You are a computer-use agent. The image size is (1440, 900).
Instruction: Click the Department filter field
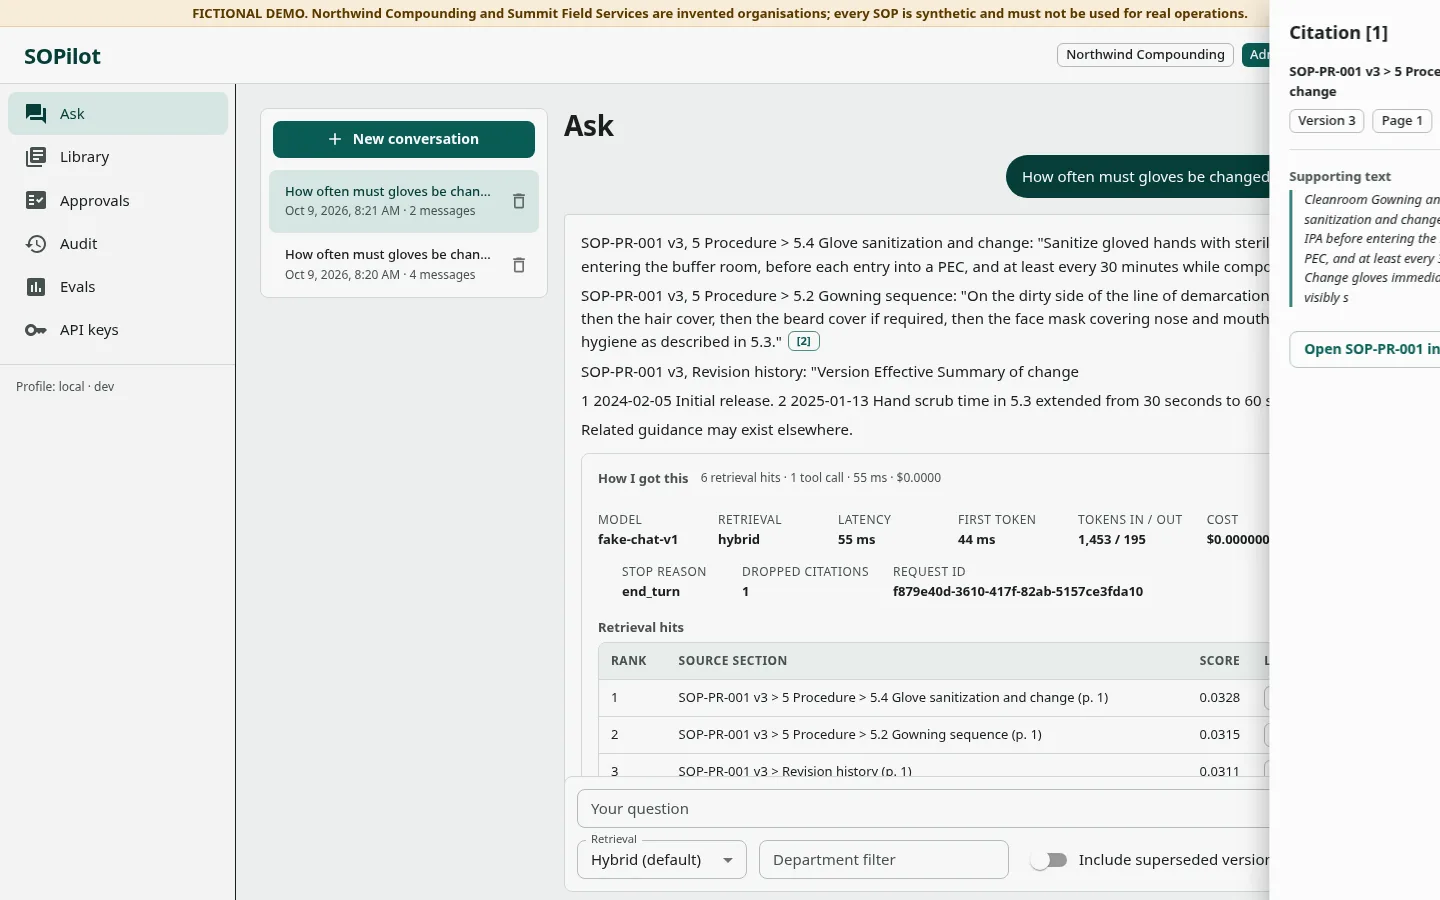coord(884,860)
